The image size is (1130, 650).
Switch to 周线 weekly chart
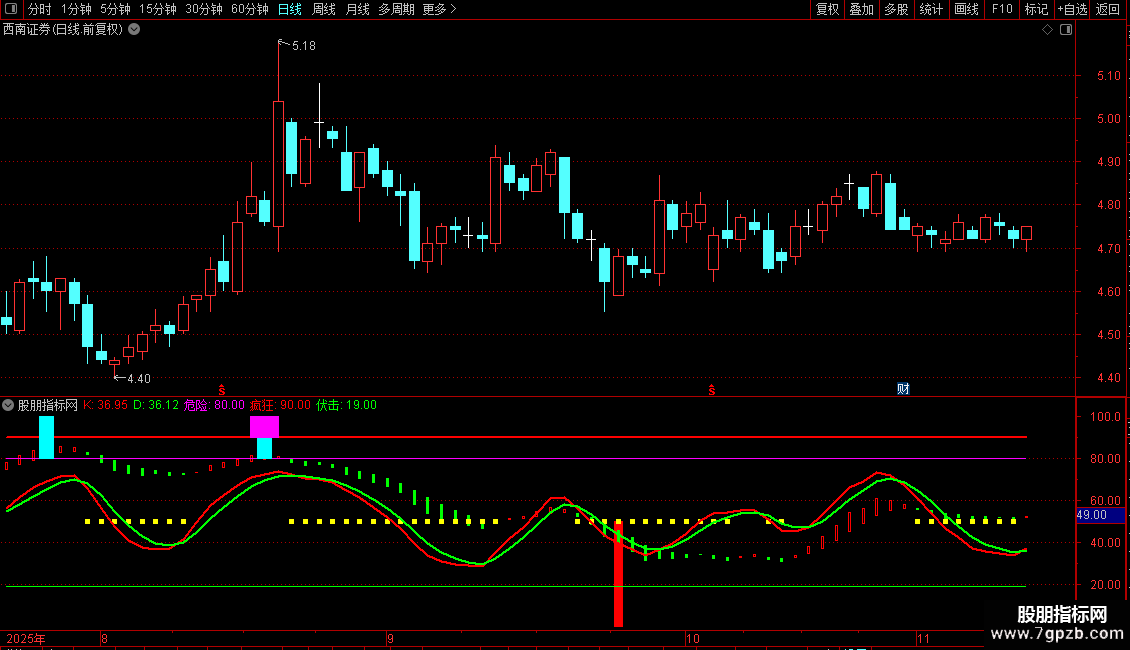click(324, 9)
